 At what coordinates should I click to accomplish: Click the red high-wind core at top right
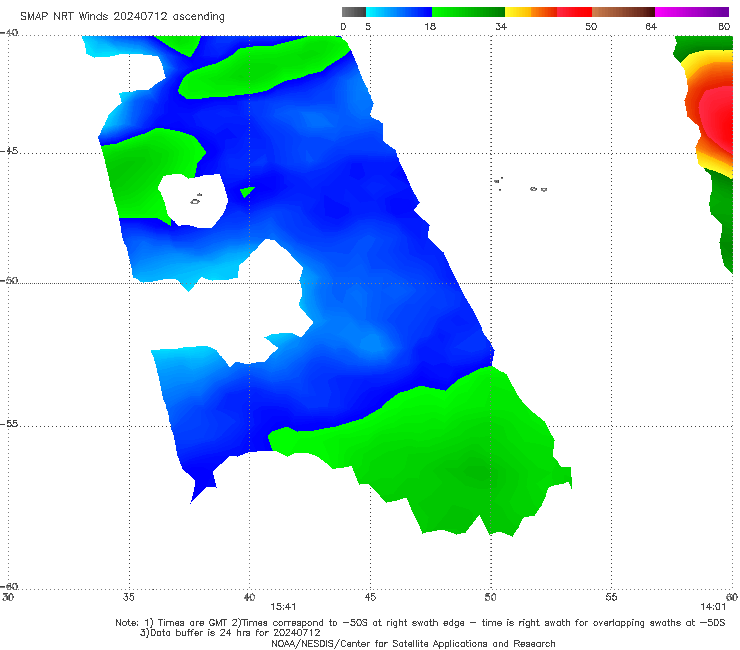click(x=717, y=116)
